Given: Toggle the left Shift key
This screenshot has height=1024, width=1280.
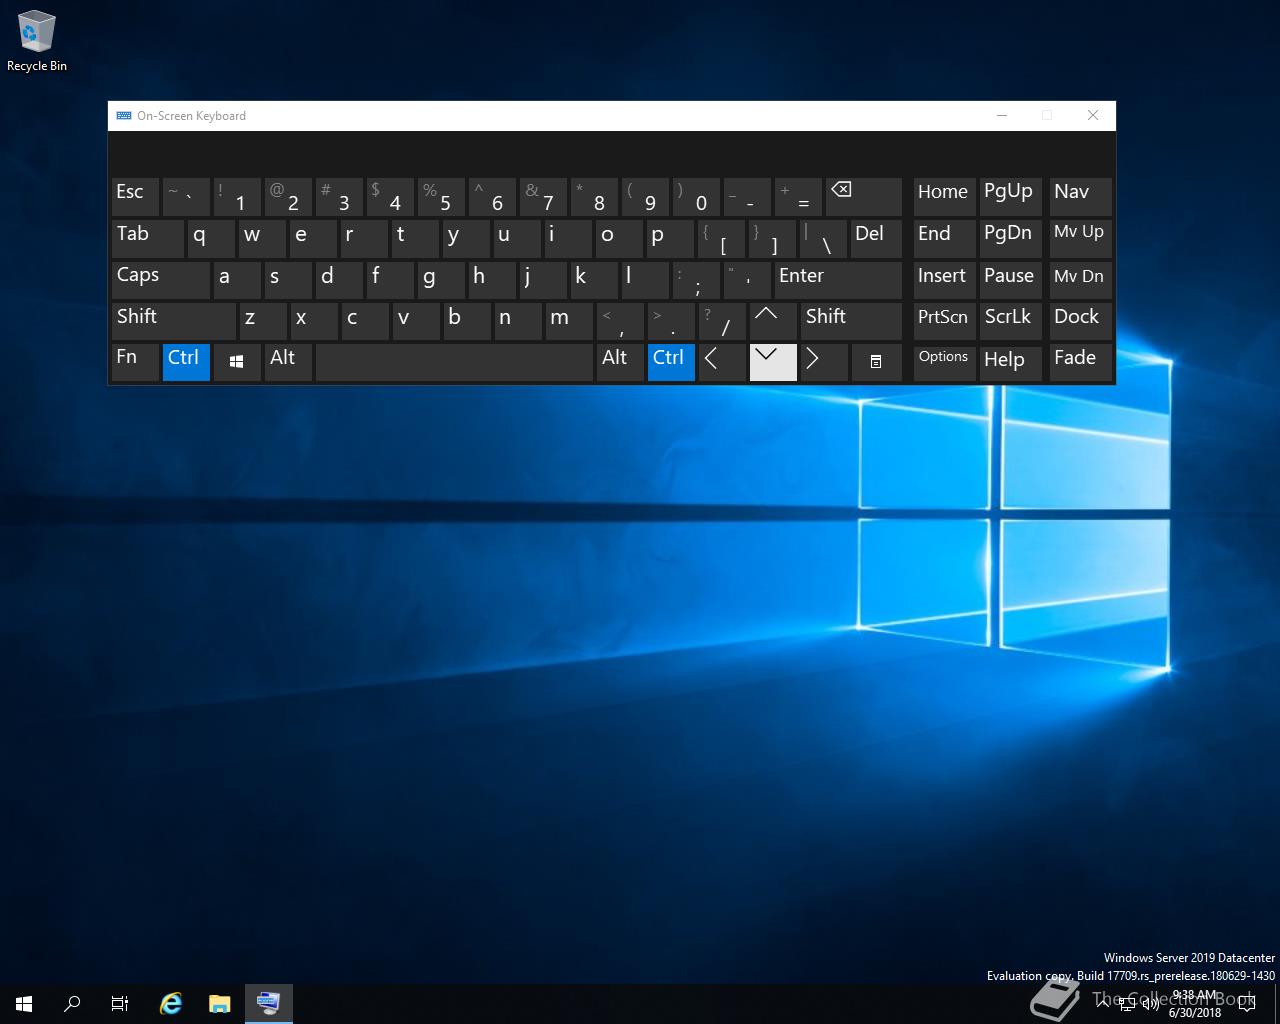Looking at the screenshot, I should 174,321.
